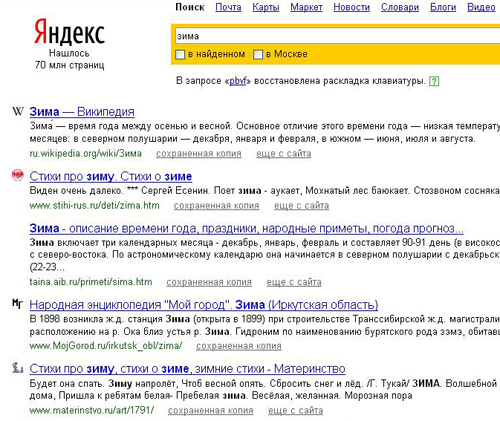Click the Материнство result favicon

pyautogui.click(x=18, y=368)
